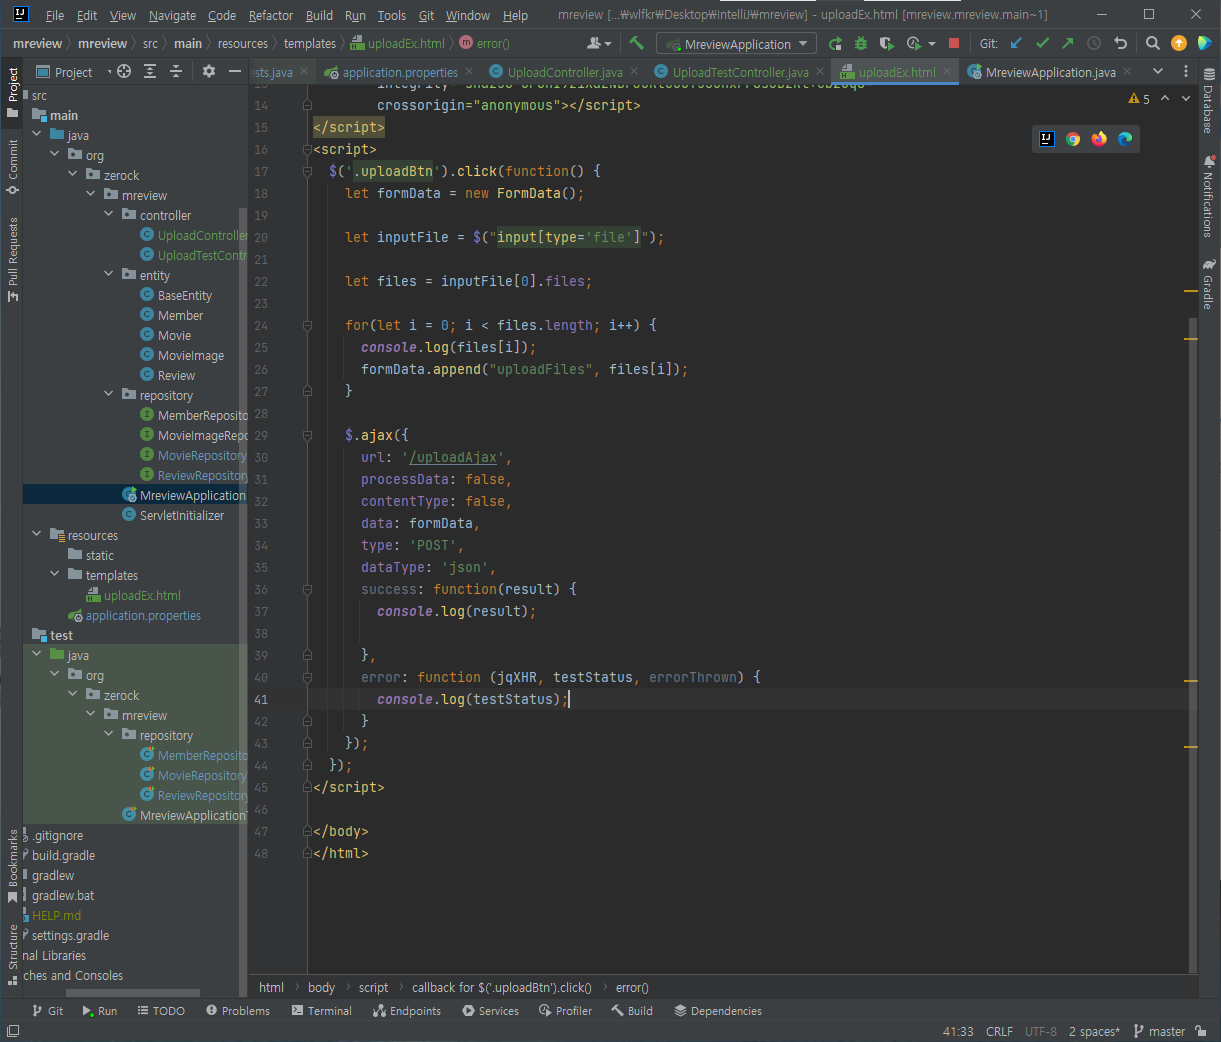Open the Refactor menu
Screen dimensions: 1221x1042
point(271,15)
